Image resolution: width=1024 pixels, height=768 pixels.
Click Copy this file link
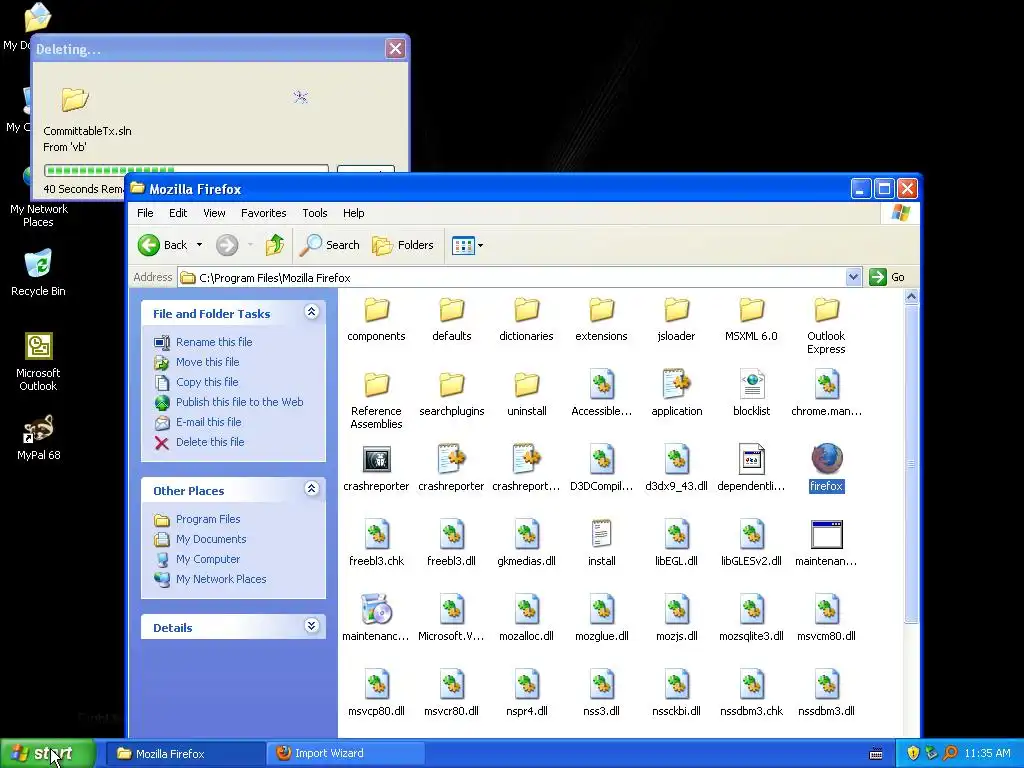(x=207, y=382)
